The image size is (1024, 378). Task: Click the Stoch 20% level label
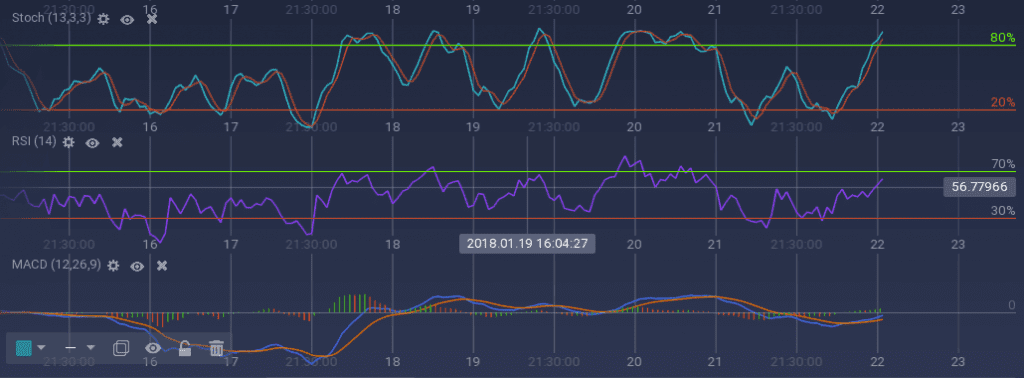[1002, 102]
